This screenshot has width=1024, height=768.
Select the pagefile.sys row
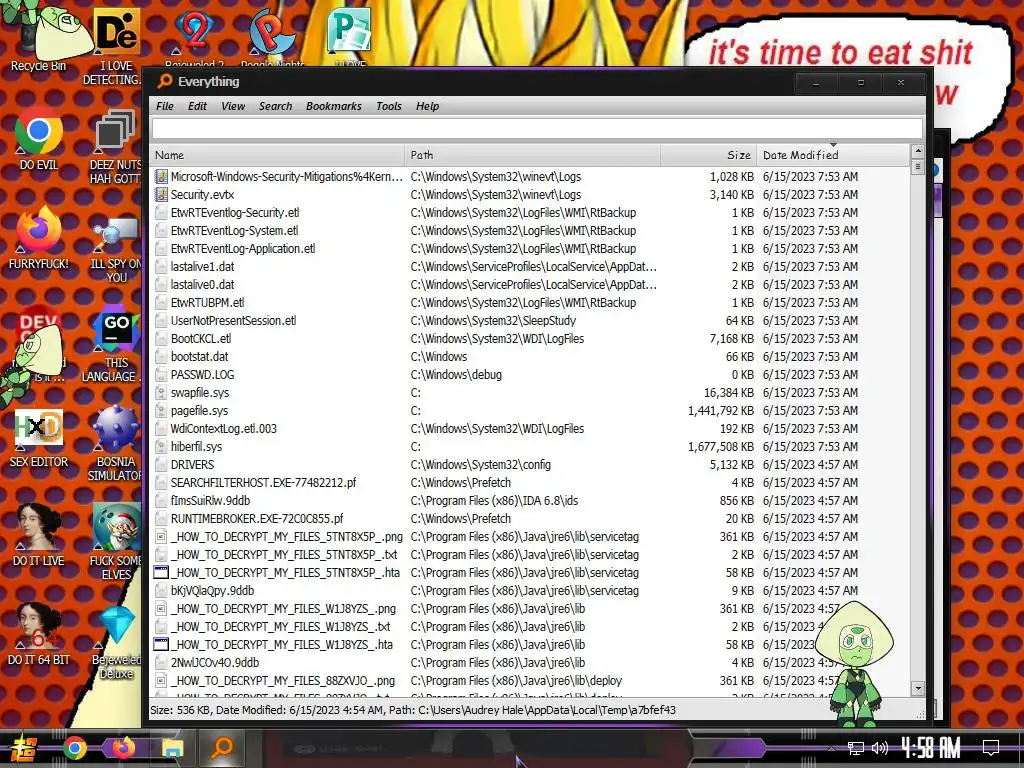[530, 411]
